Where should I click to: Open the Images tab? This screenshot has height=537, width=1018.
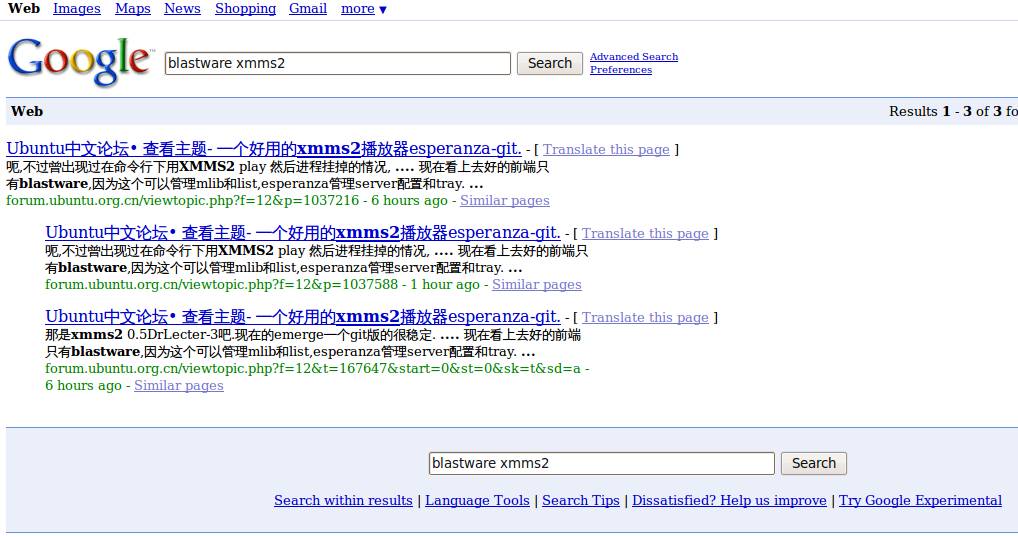(x=77, y=9)
